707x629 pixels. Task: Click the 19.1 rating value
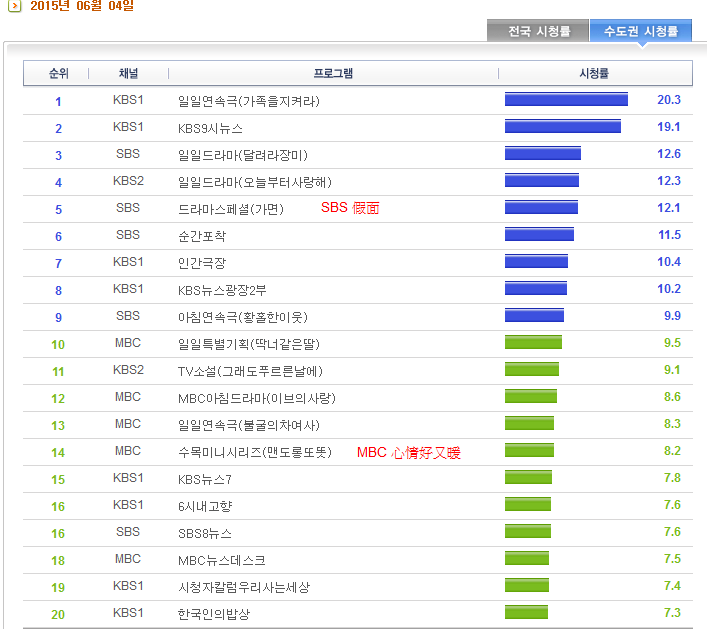pyautogui.click(x=669, y=127)
